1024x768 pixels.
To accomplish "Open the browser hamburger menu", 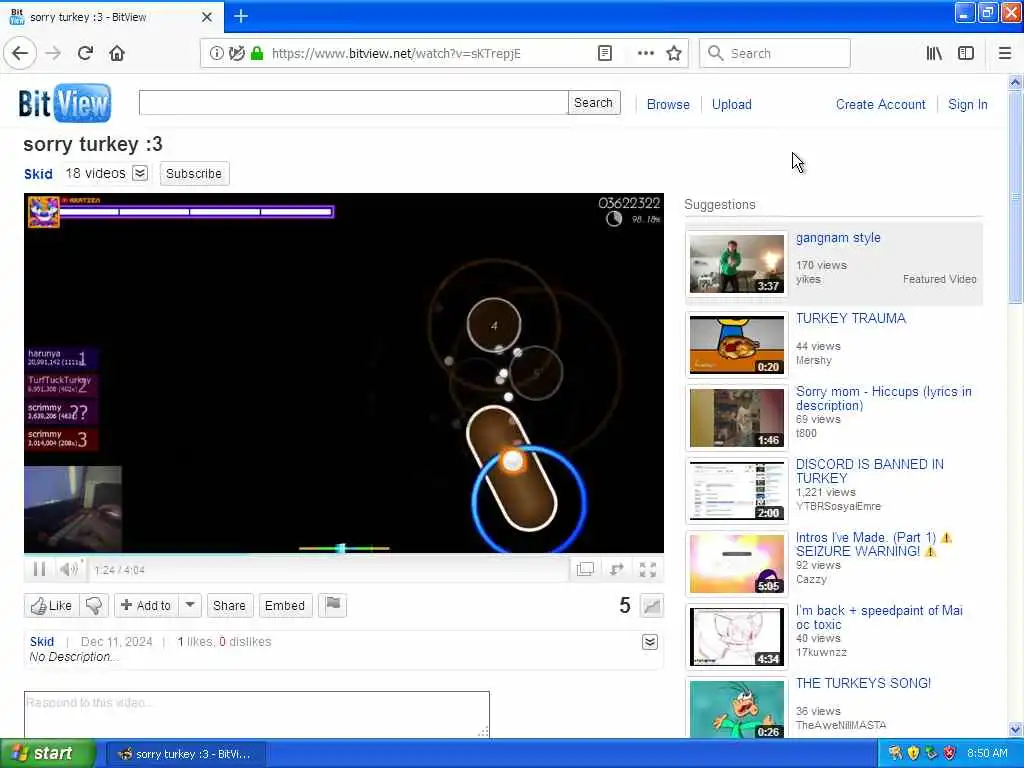I will pyautogui.click(x=1005, y=53).
